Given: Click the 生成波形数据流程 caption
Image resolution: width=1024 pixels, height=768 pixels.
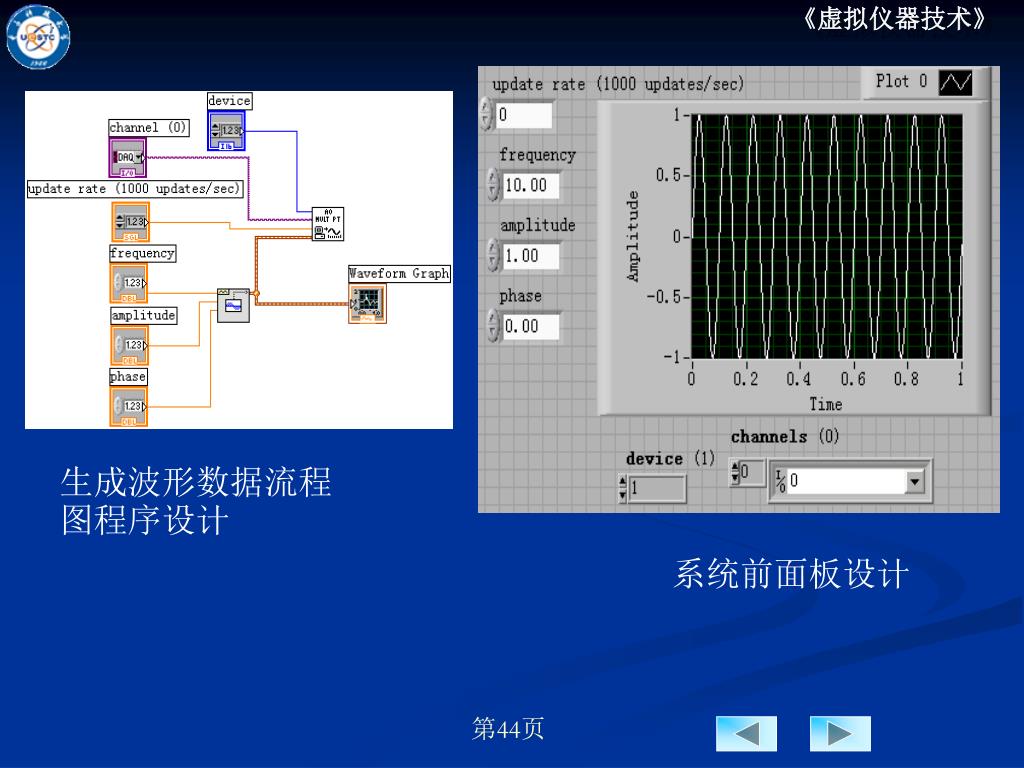Looking at the screenshot, I should 196,482.
